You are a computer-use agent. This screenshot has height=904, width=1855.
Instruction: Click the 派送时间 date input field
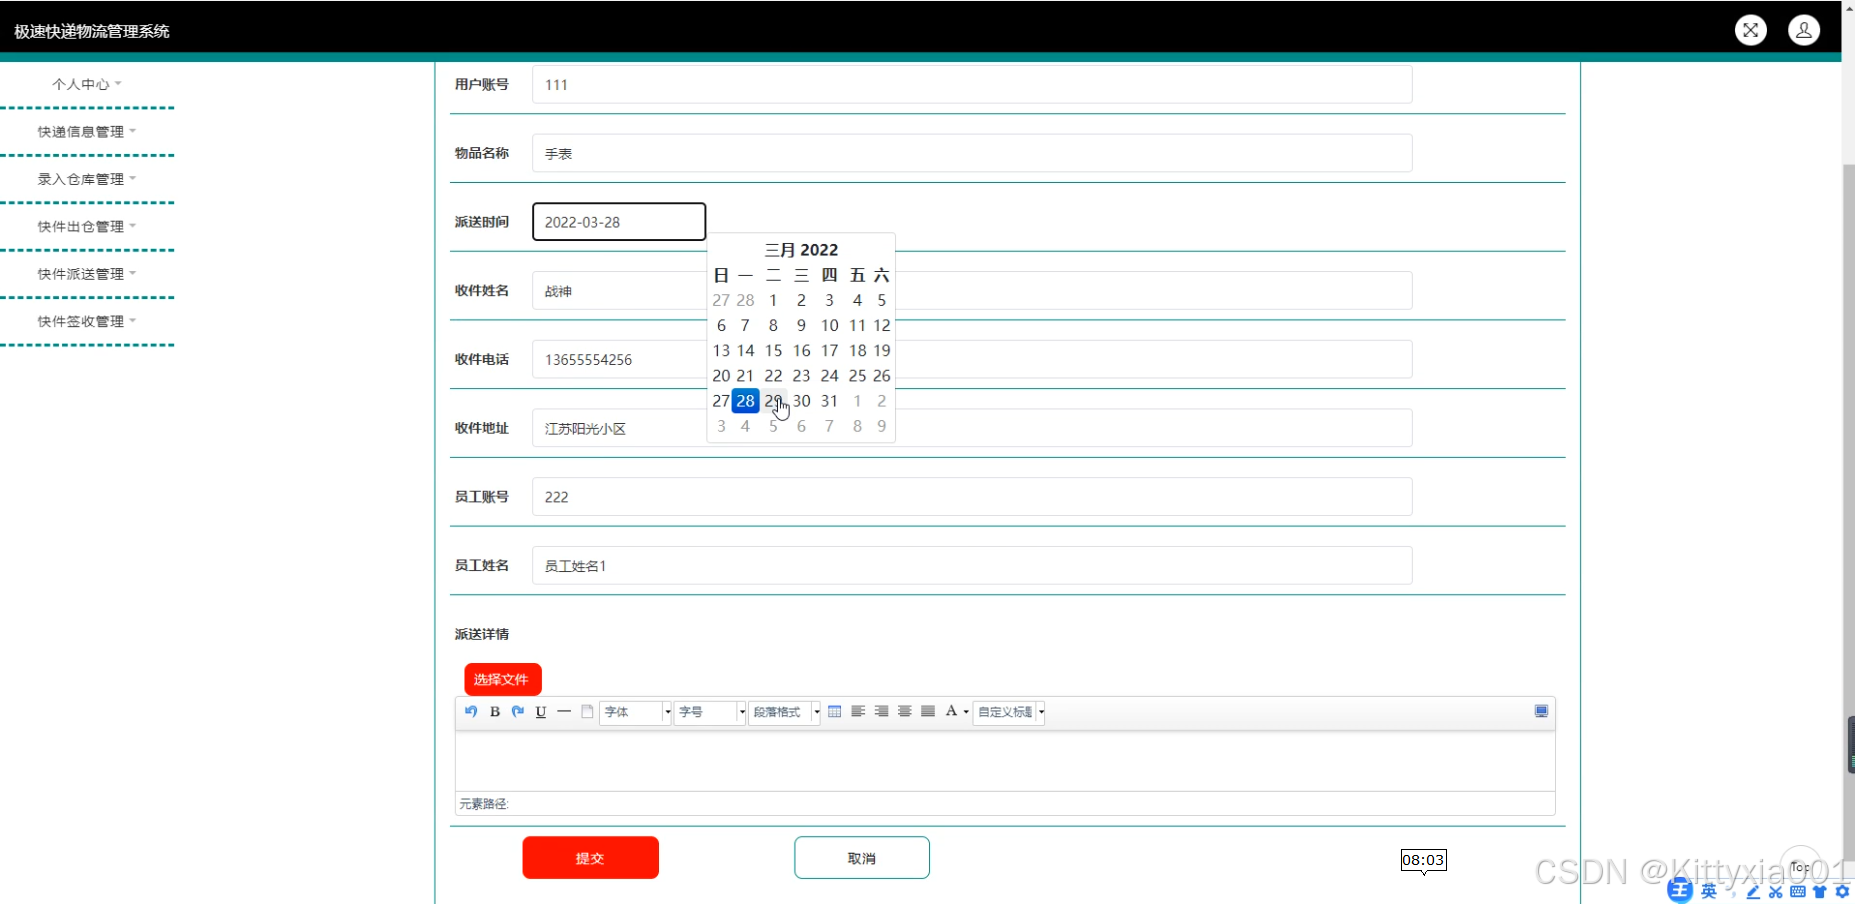pyautogui.click(x=618, y=222)
